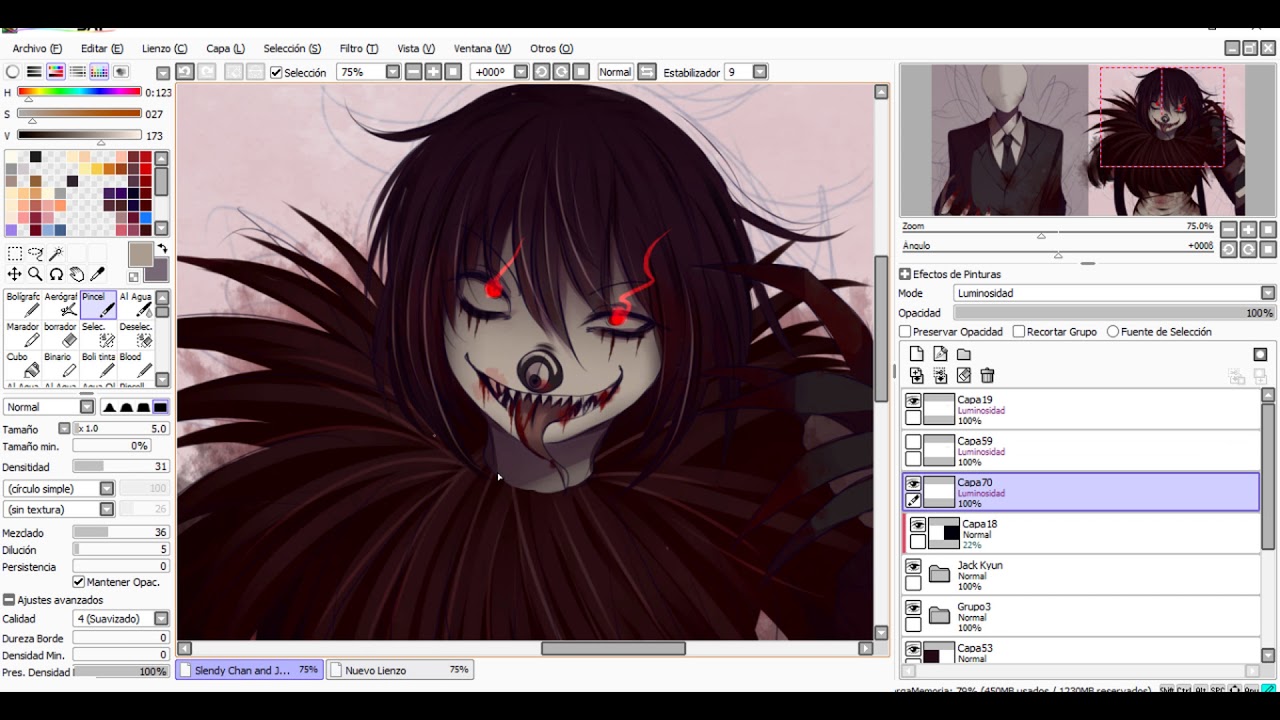Toggle the Selección checkbox
The height and width of the screenshot is (720, 1280).
pyautogui.click(x=276, y=73)
